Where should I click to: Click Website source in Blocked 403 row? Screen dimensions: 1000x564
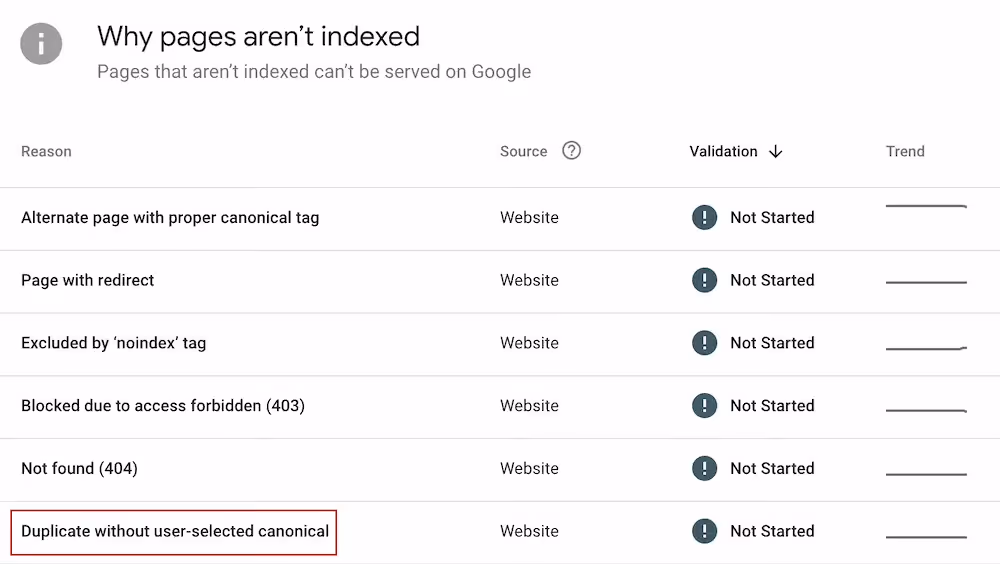(529, 406)
